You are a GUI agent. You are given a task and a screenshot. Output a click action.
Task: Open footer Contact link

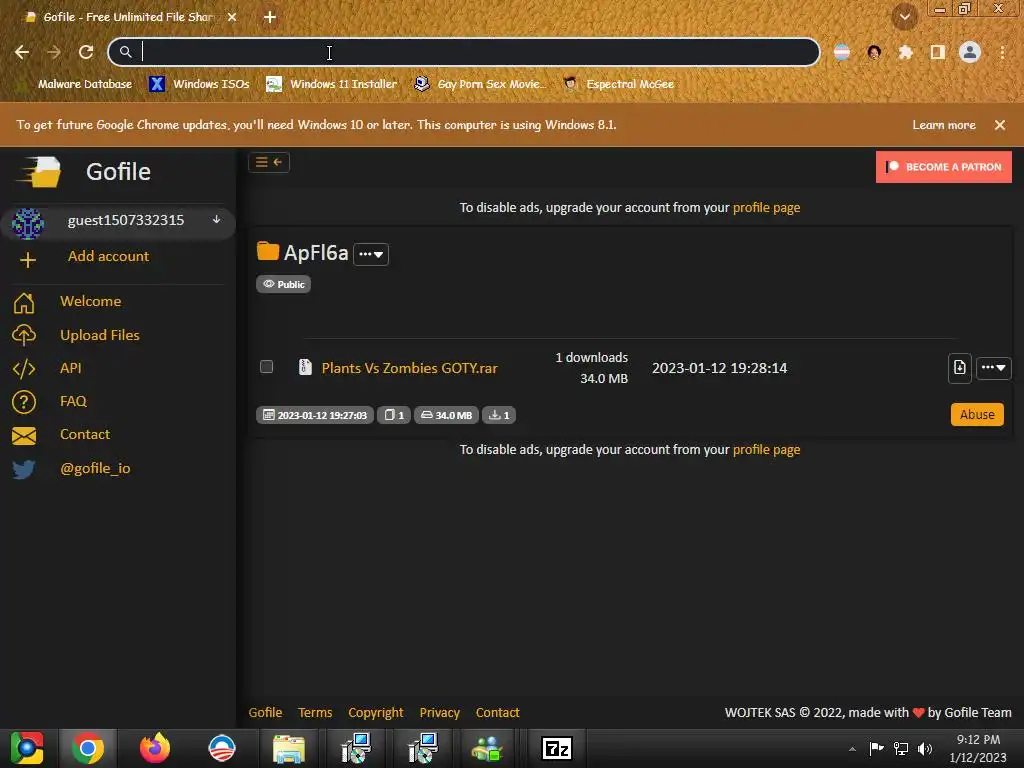(x=498, y=712)
